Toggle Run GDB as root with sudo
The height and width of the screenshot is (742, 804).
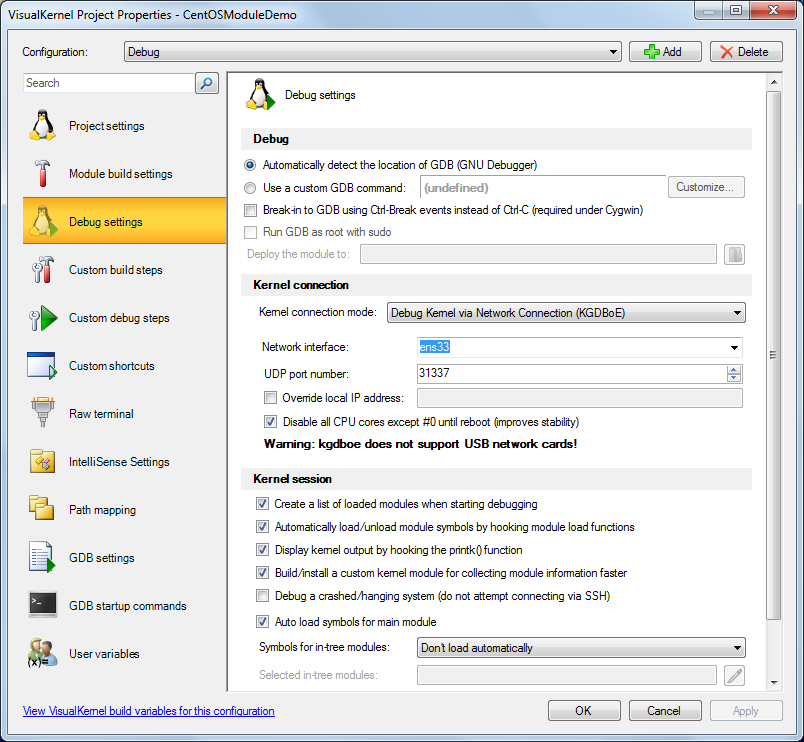(x=251, y=232)
